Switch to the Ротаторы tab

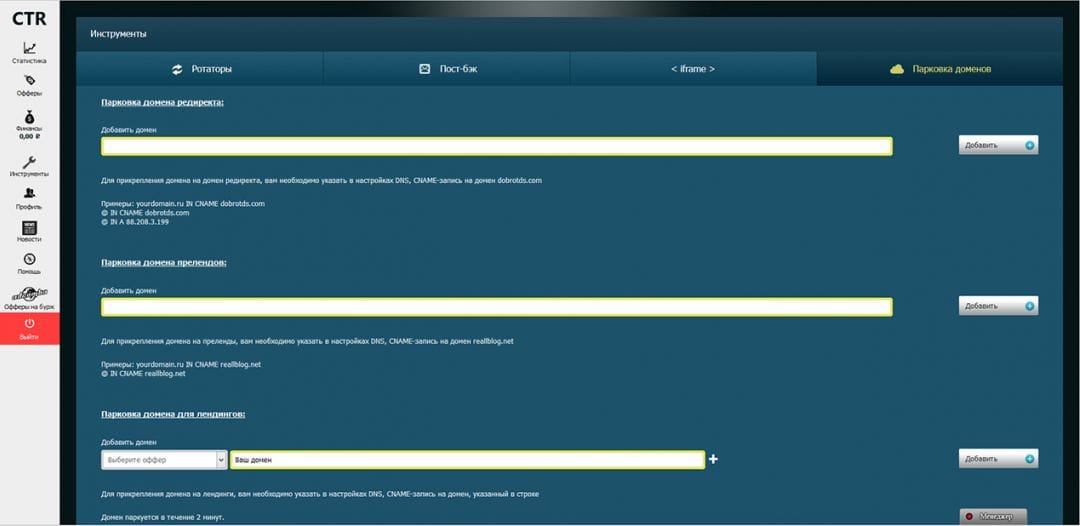click(200, 69)
